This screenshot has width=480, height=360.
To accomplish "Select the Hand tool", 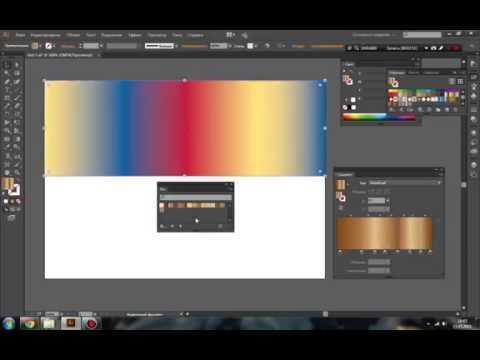I will pyautogui.click(x=7, y=172).
